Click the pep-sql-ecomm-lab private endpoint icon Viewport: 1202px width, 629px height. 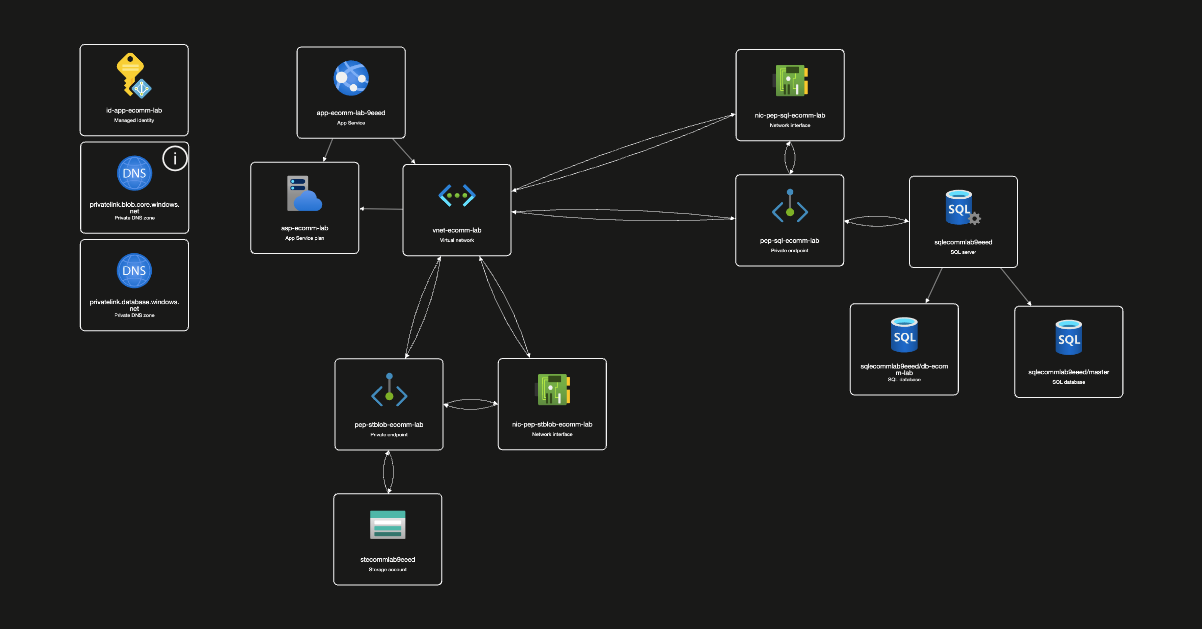(x=789, y=208)
